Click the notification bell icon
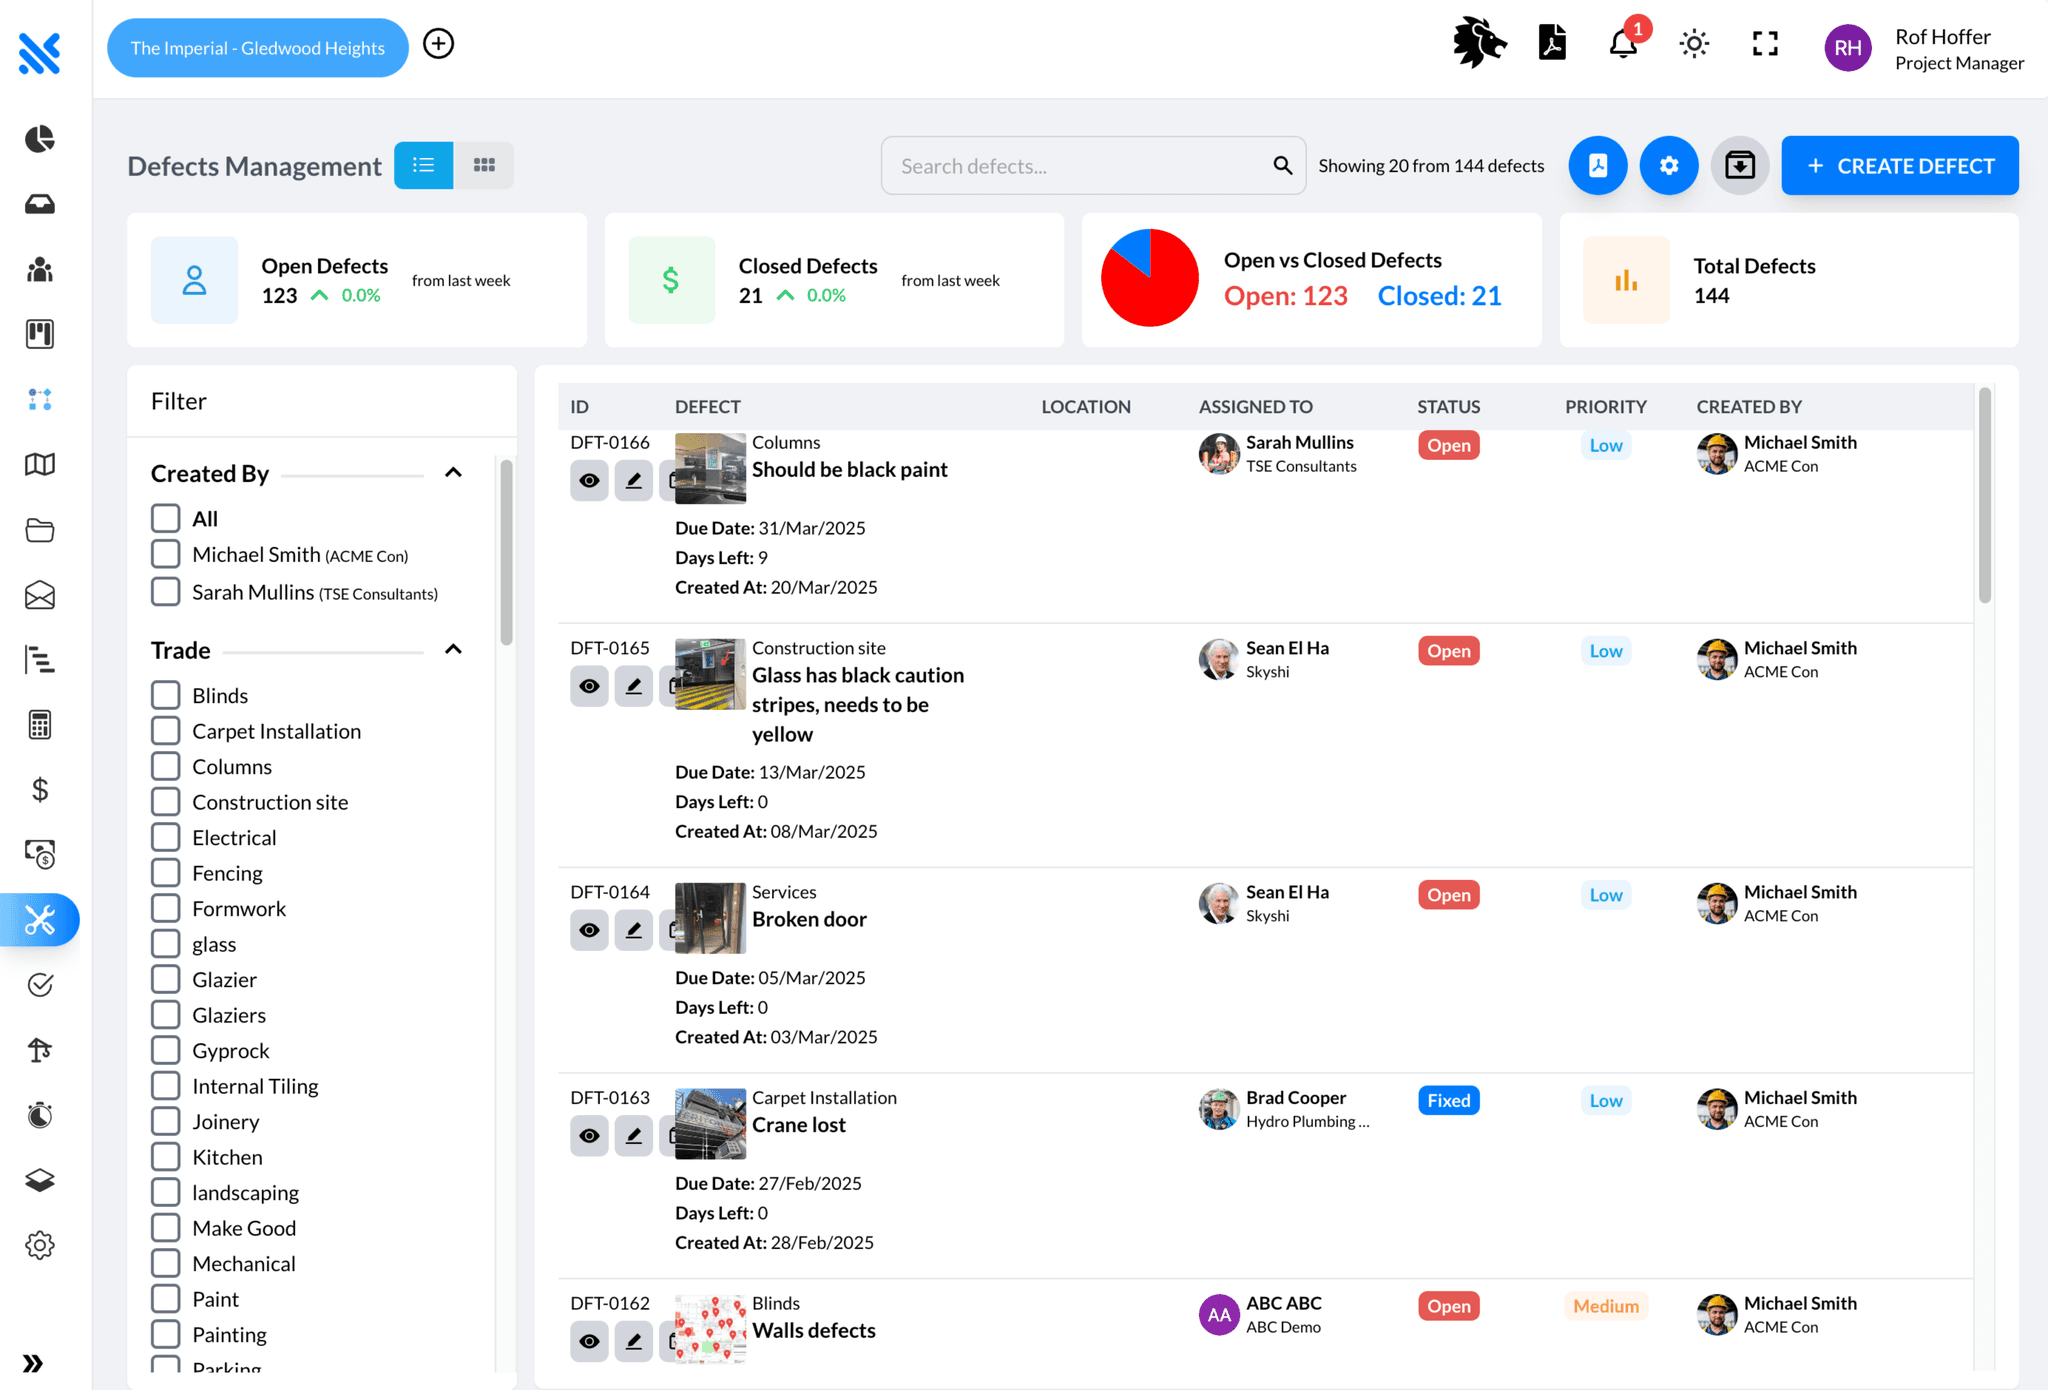Viewport: 2048px width, 1390px height. (1622, 45)
